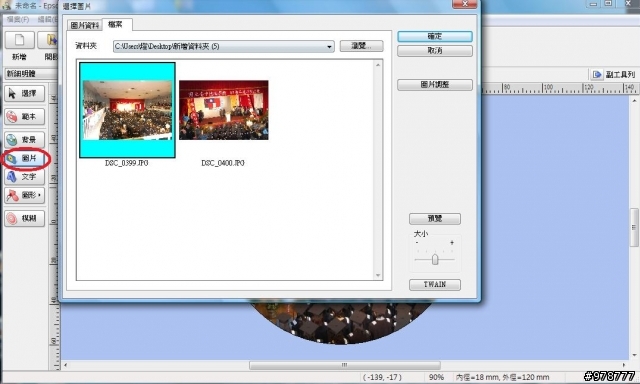Select the 文字 text tool
Image resolution: width=640 pixels, height=384 pixels.
pyautogui.click(x=24, y=177)
